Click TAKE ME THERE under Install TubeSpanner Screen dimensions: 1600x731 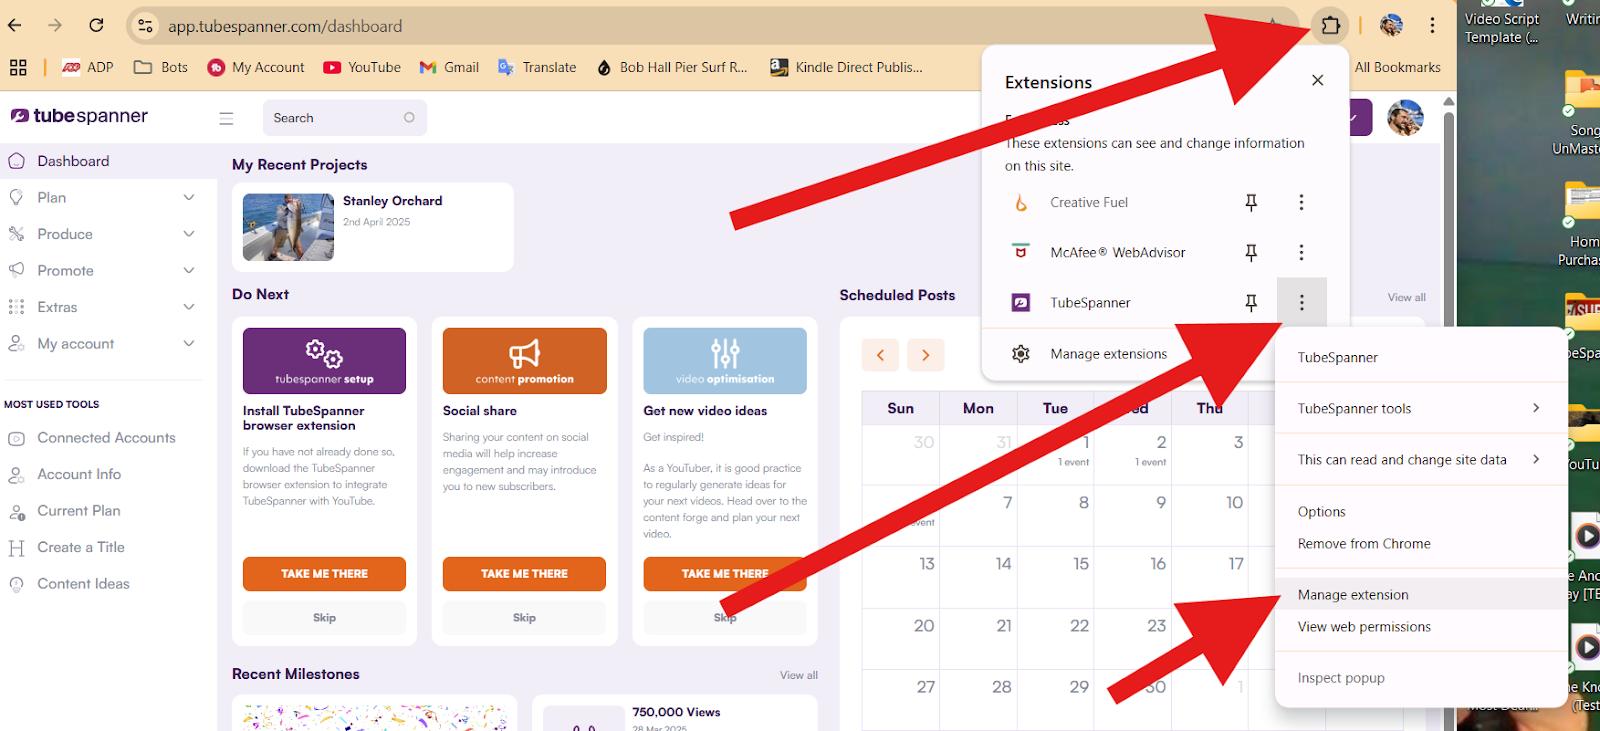tap(324, 574)
